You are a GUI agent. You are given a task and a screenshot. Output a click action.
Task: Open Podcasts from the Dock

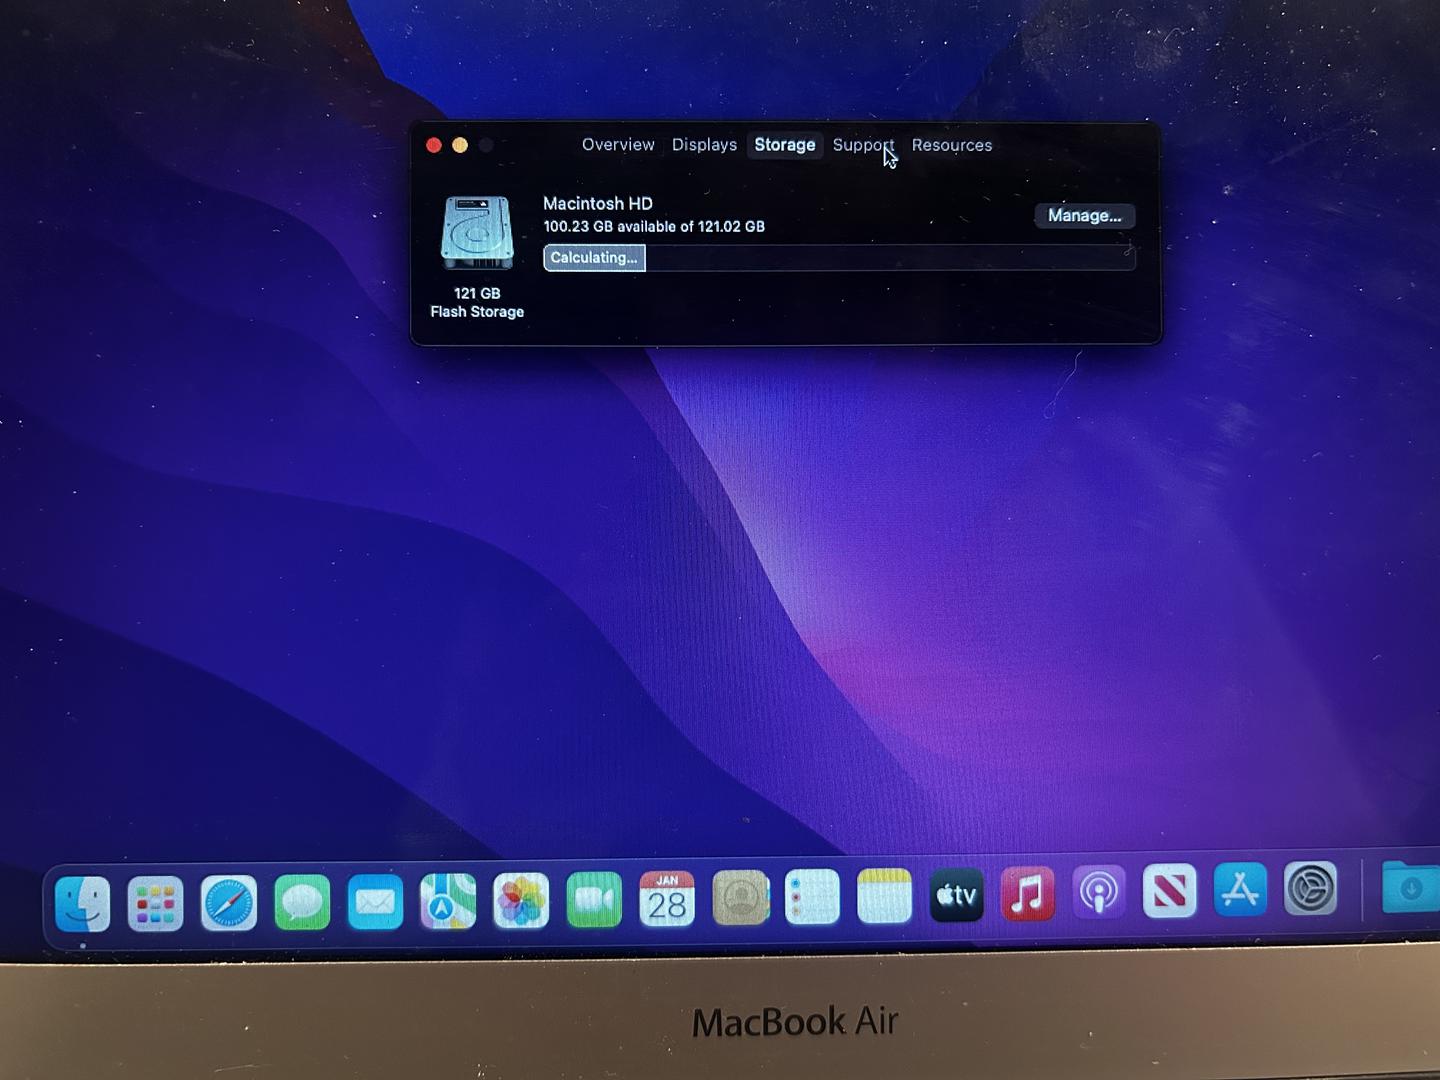click(x=1098, y=892)
